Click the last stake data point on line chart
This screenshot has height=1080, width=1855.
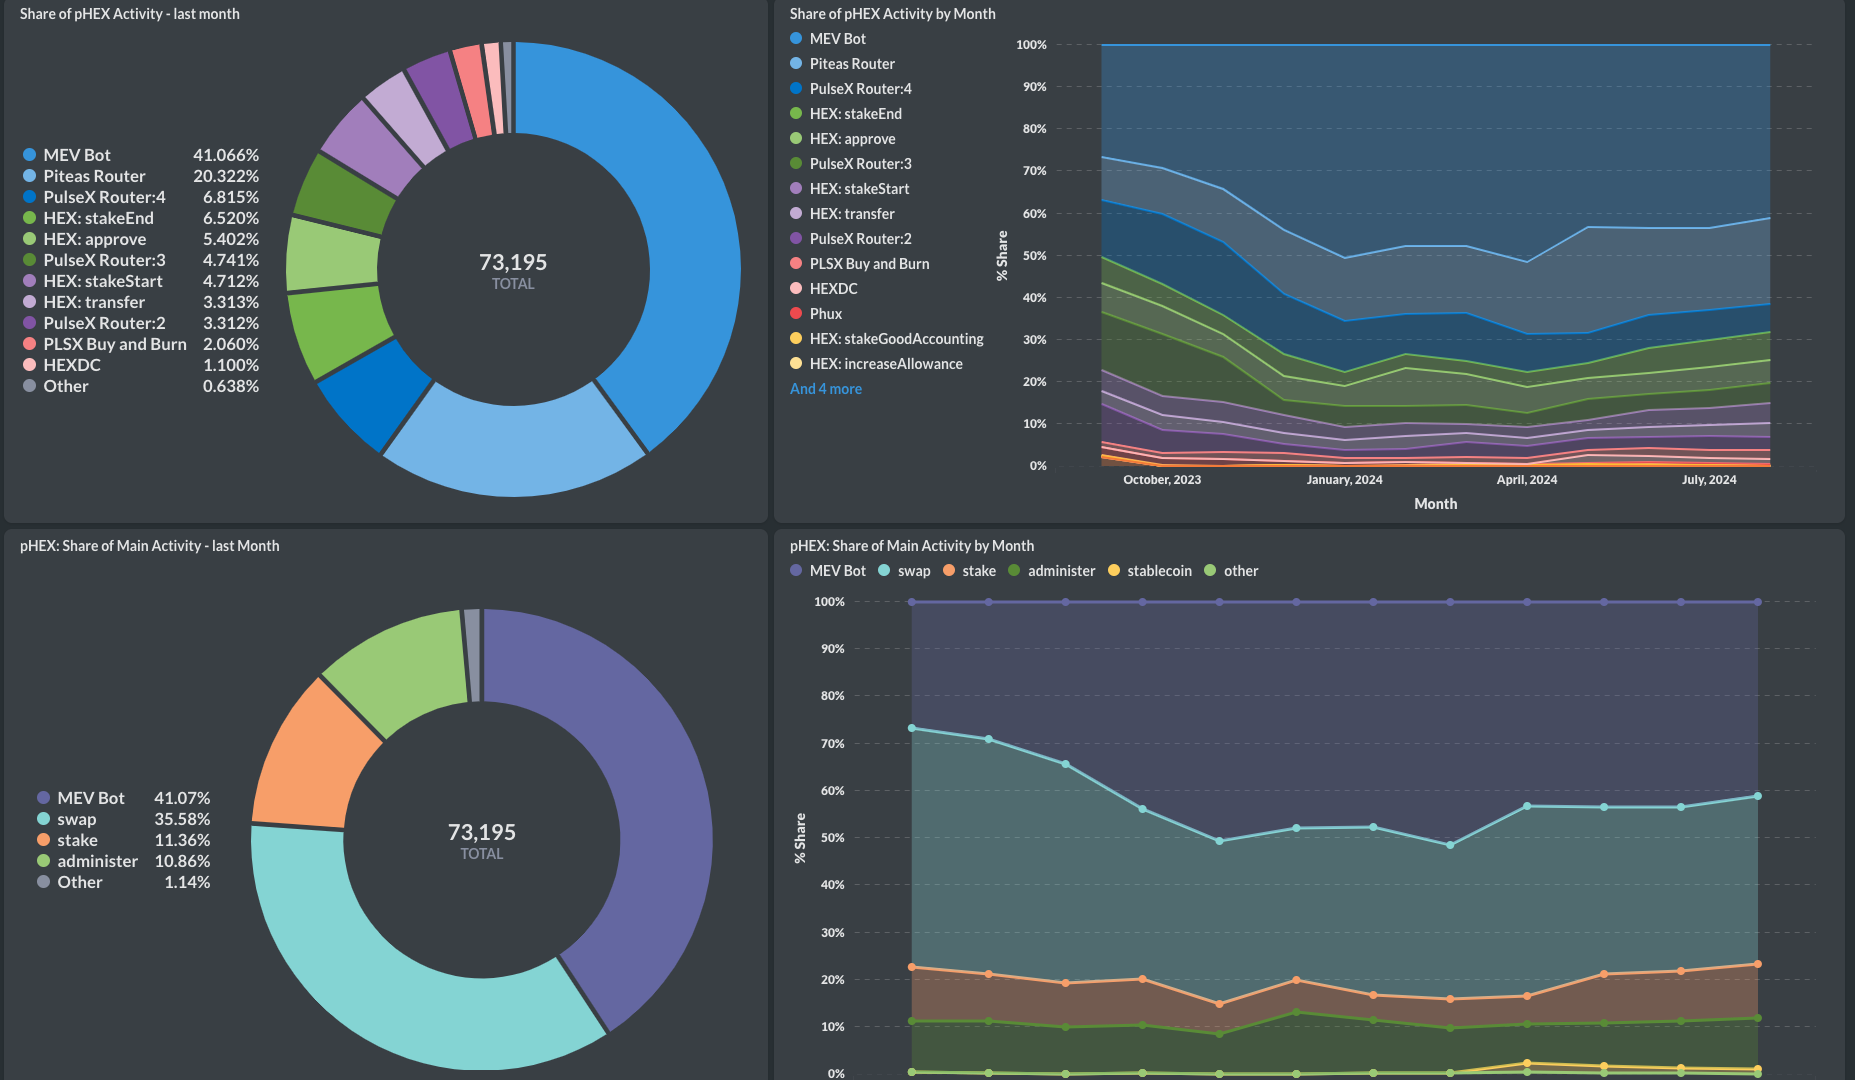point(1758,964)
